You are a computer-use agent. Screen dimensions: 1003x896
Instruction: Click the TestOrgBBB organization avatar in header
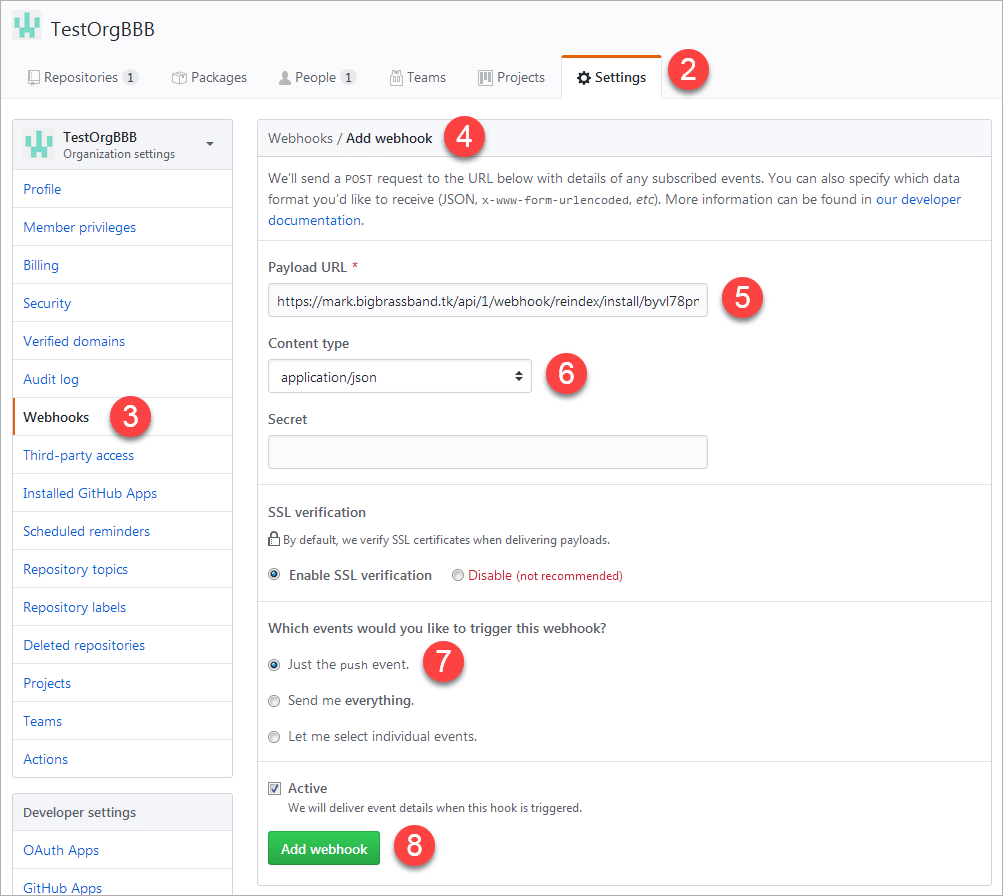tap(27, 26)
